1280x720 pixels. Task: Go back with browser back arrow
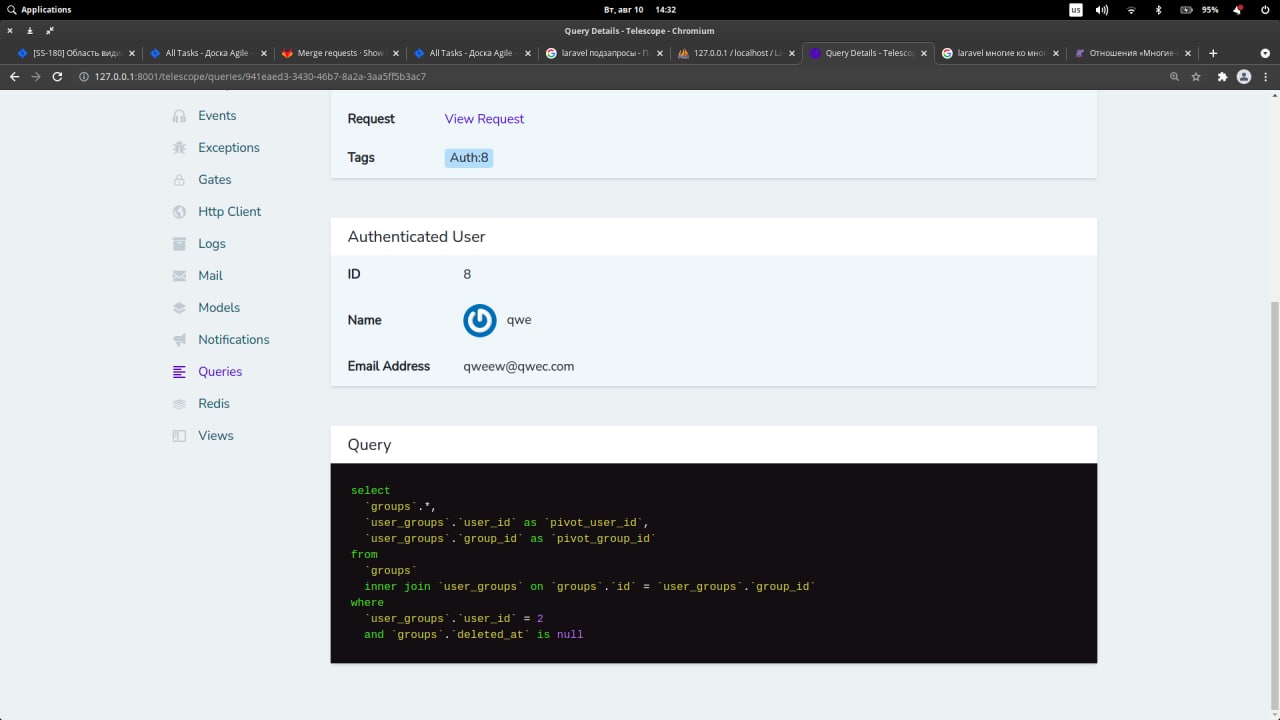point(14,76)
